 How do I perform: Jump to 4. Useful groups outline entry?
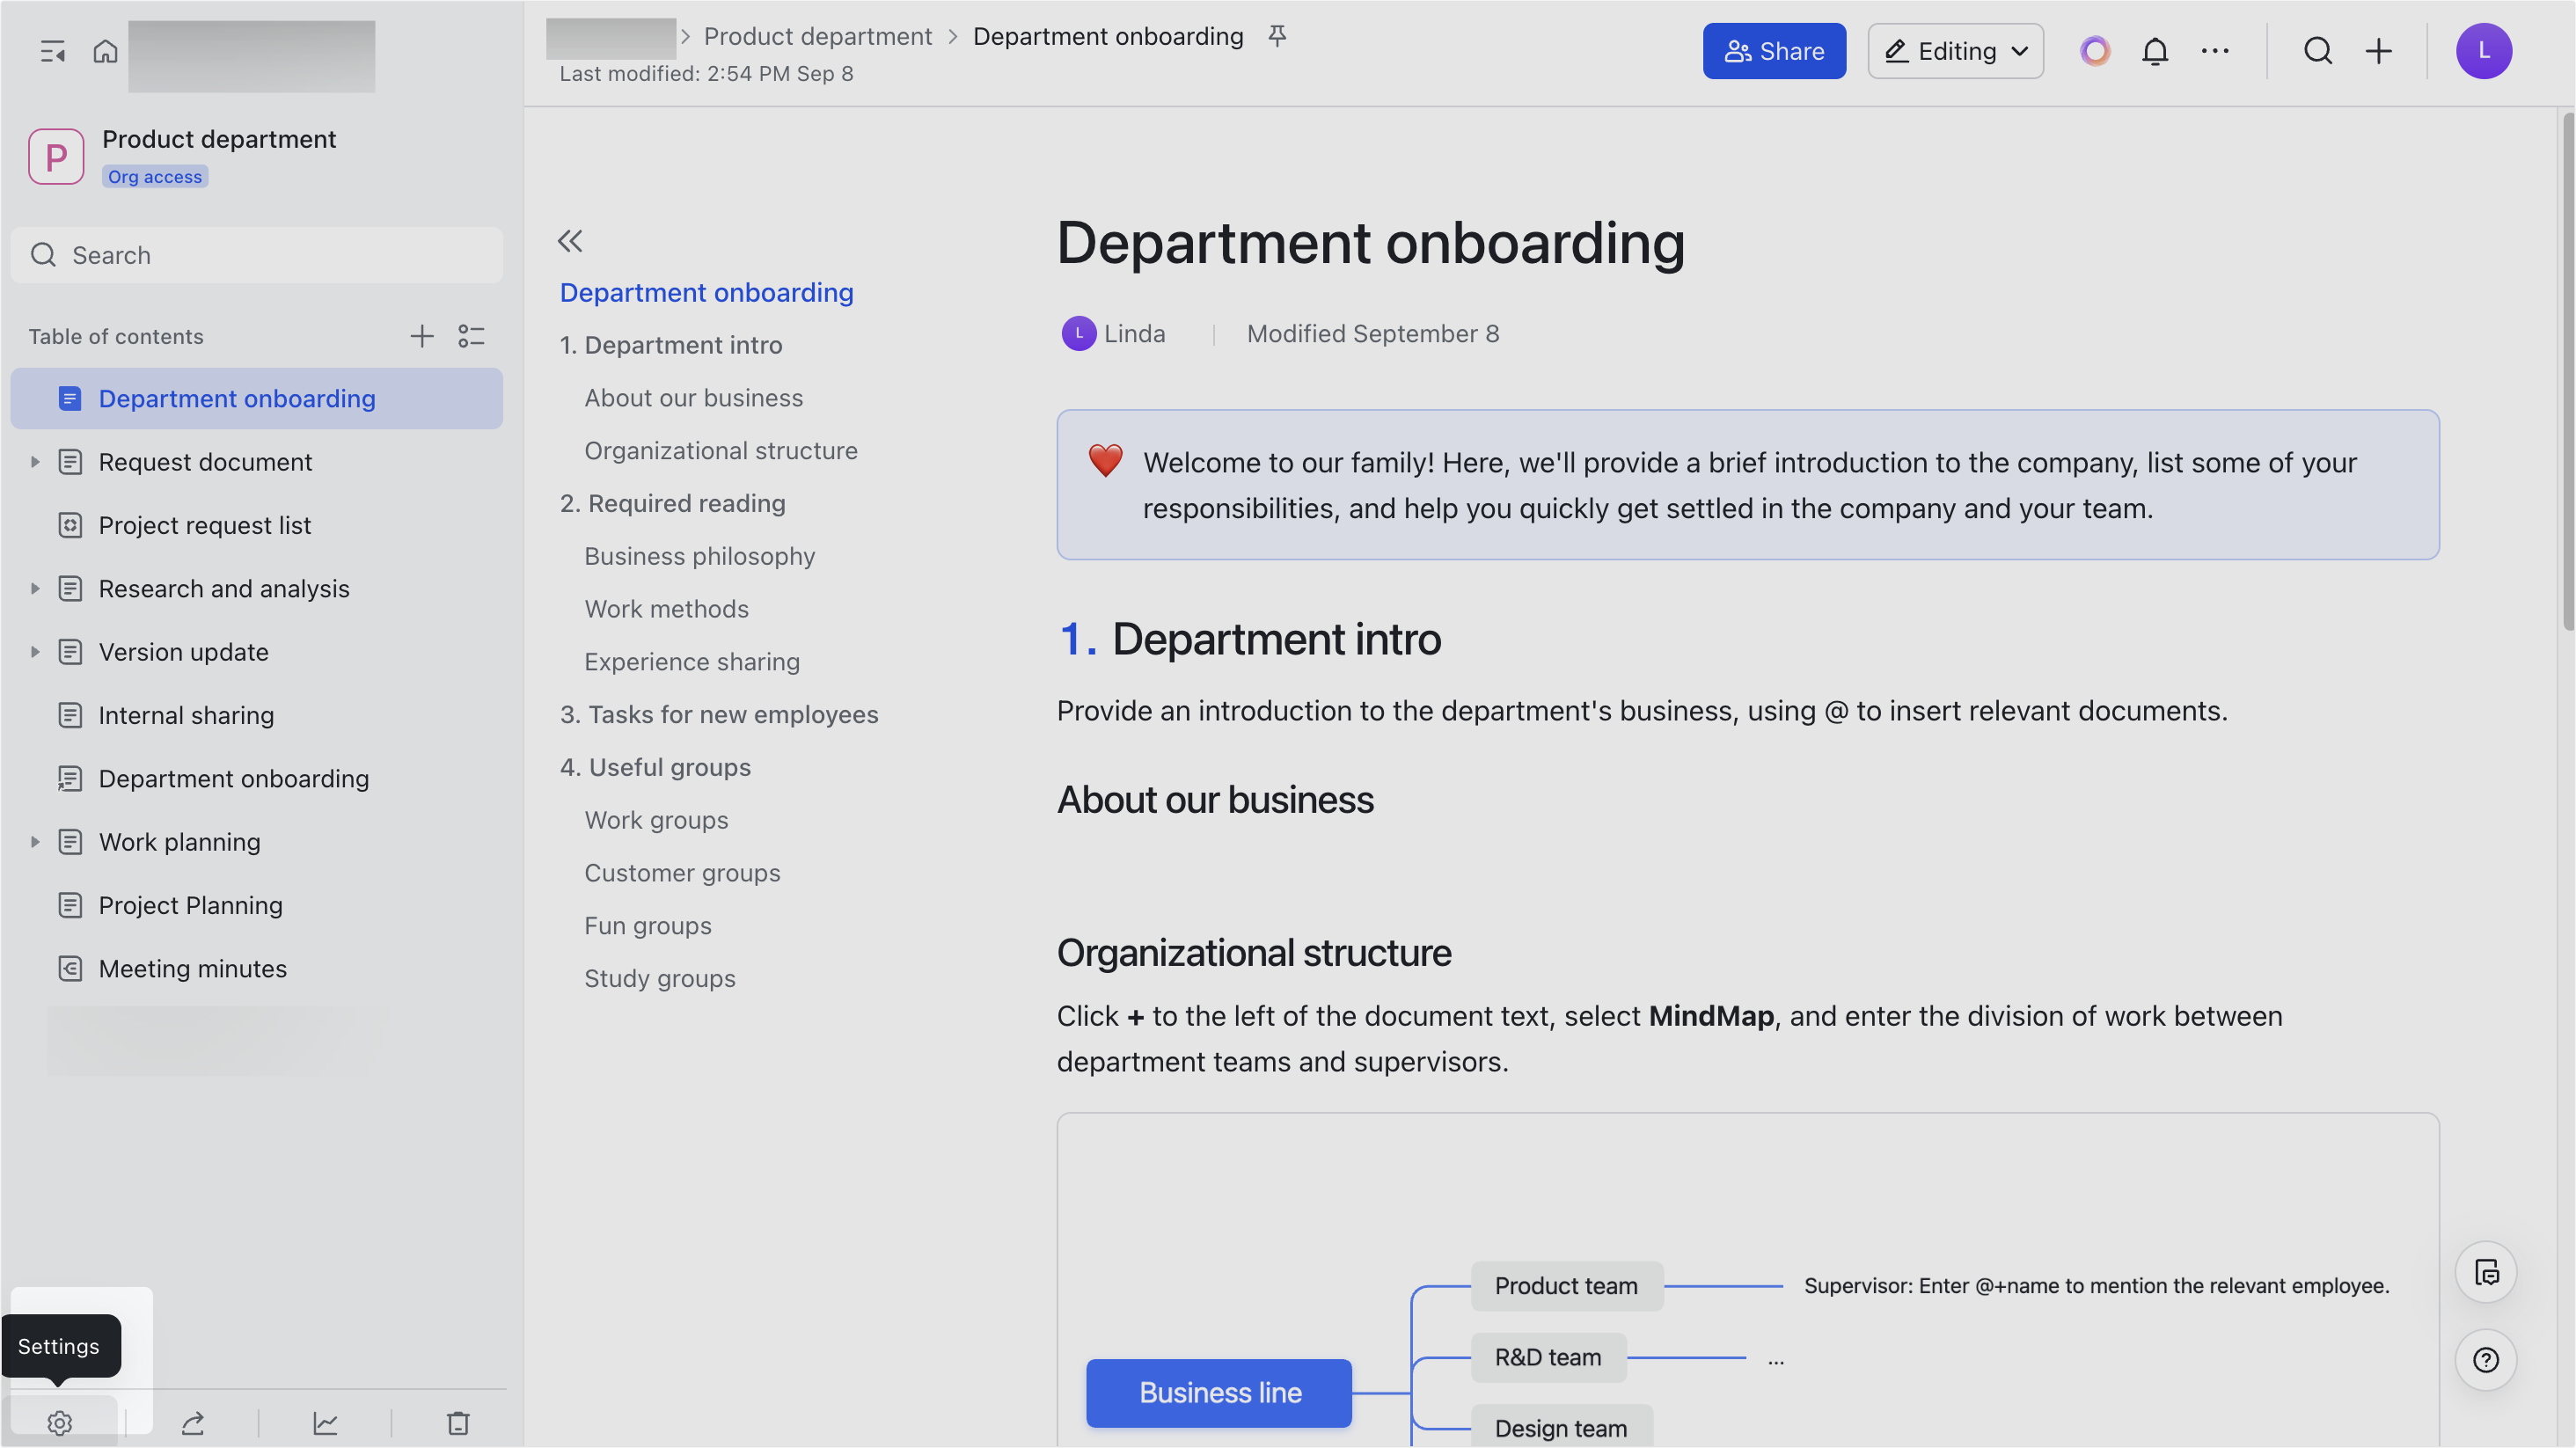click(655, 767)
